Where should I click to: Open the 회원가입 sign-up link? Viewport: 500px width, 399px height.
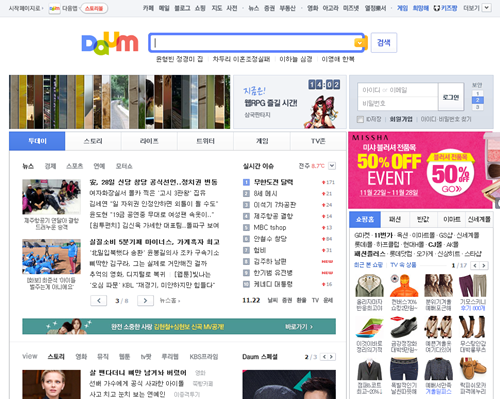coord(401,119)
